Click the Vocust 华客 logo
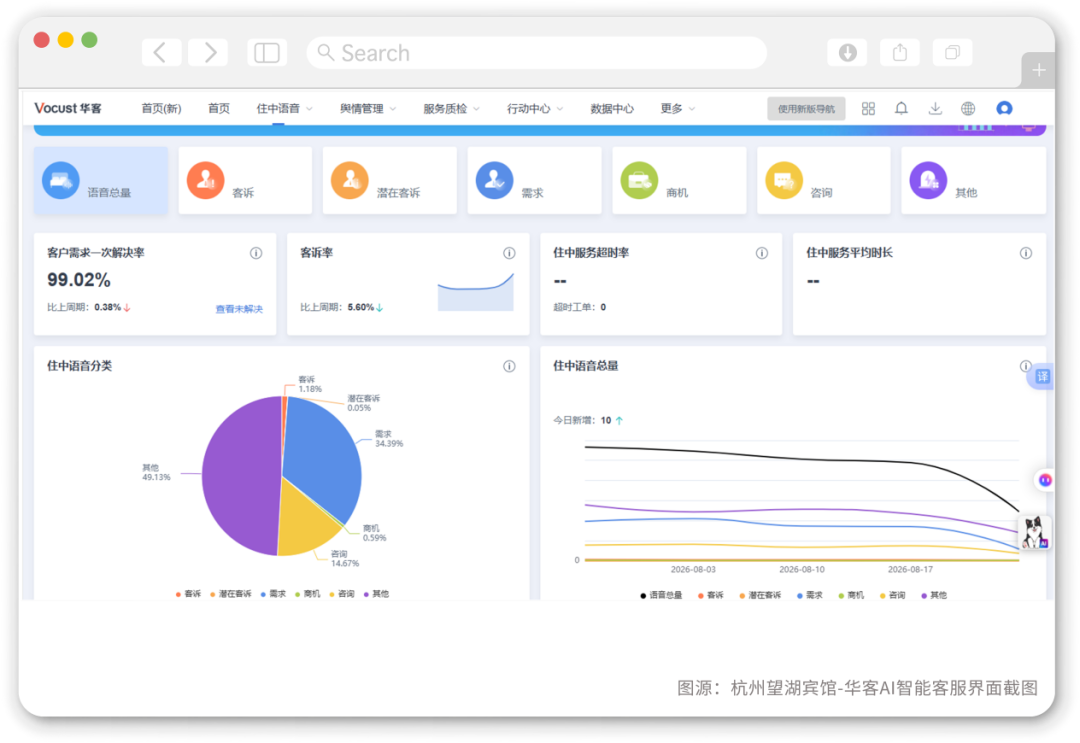The height and width of the screenshot is (743, 1080). coord(68,108)
